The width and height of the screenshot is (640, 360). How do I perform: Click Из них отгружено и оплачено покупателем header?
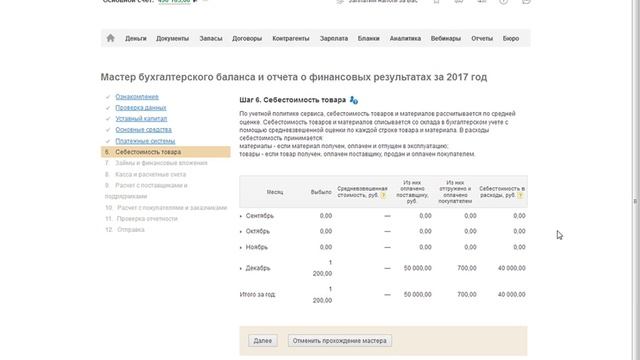455,192
